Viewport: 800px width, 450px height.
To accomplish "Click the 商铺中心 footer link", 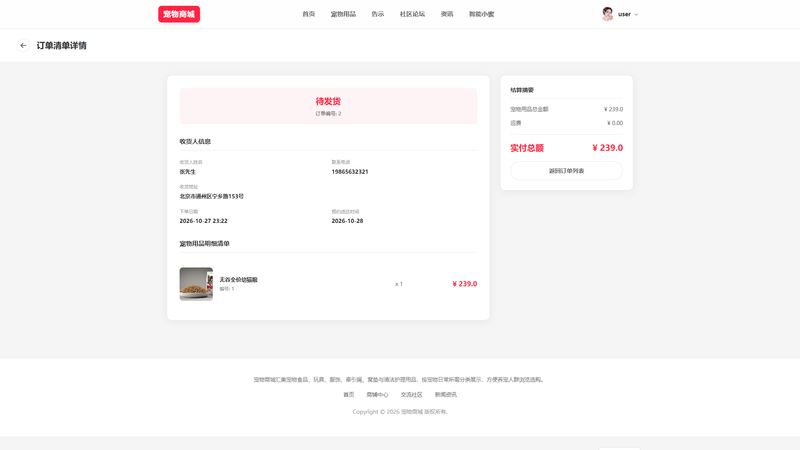I will click(377, 395).
